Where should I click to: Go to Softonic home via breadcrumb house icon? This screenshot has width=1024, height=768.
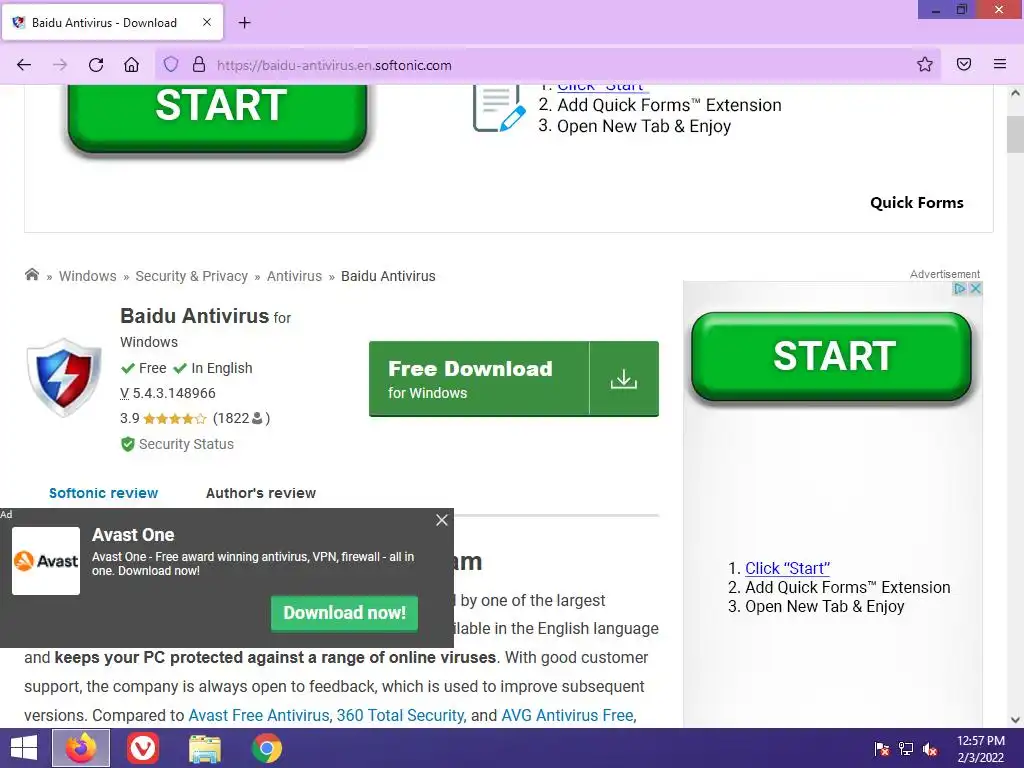coord(31,274)
